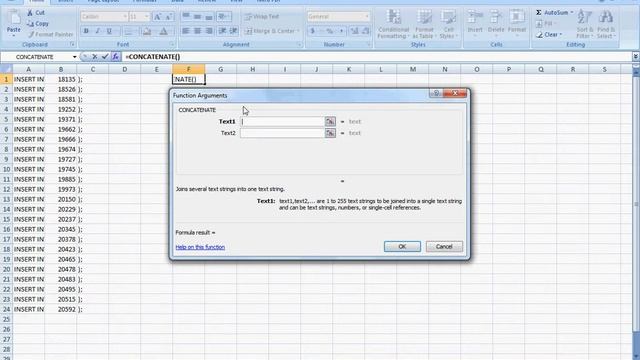
Task: Toggle Underline formatting
Action: (x=109, y=31)
